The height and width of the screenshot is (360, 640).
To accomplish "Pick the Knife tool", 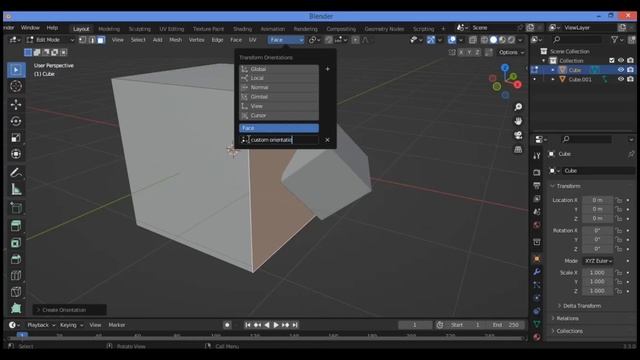I will click(16, 292).
